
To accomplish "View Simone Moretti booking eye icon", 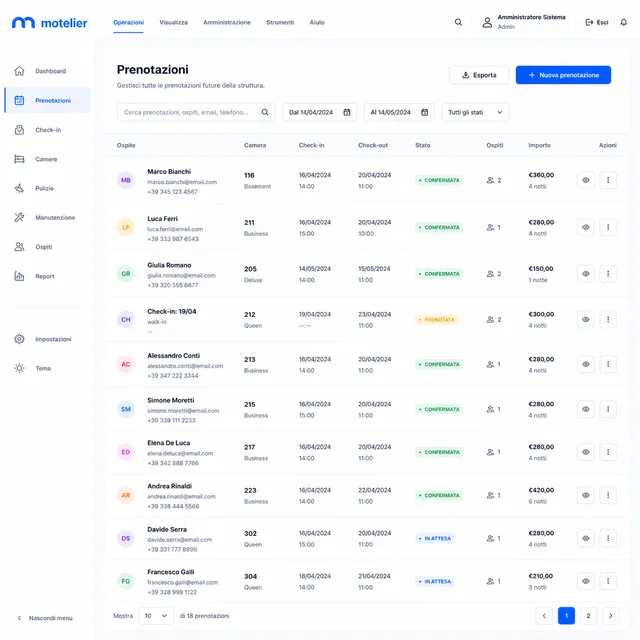I will coord(585,409).
